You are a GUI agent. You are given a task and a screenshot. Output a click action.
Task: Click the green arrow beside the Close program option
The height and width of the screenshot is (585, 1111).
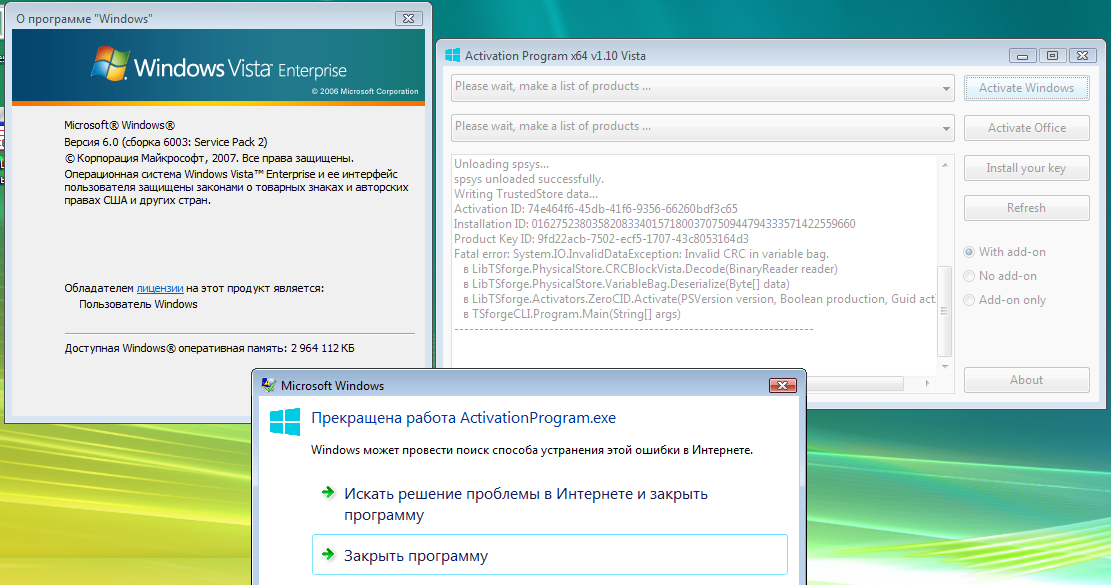click(328, 554)
